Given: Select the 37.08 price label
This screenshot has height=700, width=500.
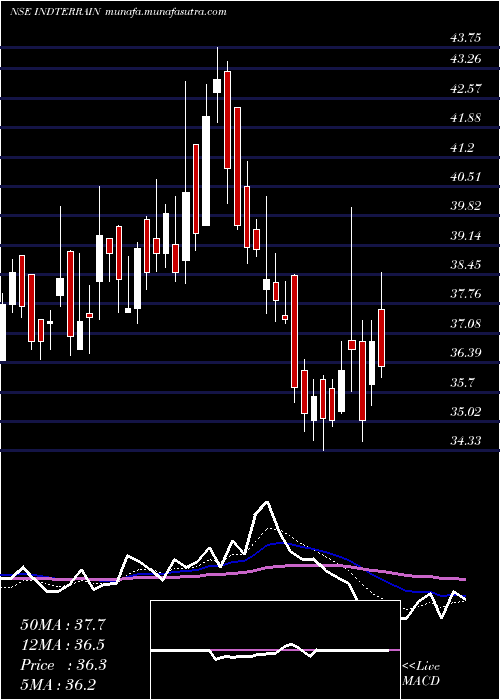Looking at the screenshot, I should coord(466,324).
